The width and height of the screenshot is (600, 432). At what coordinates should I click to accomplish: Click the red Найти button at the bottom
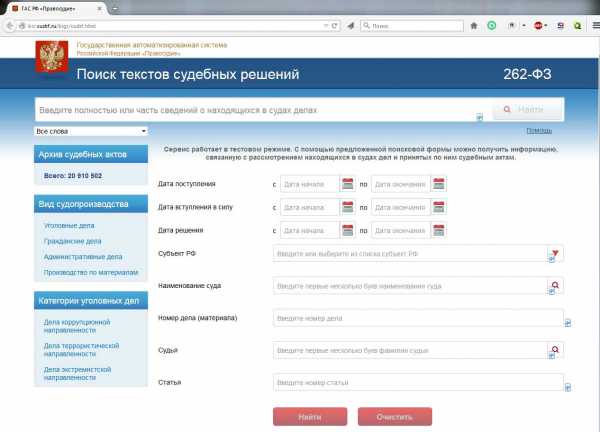310,417
